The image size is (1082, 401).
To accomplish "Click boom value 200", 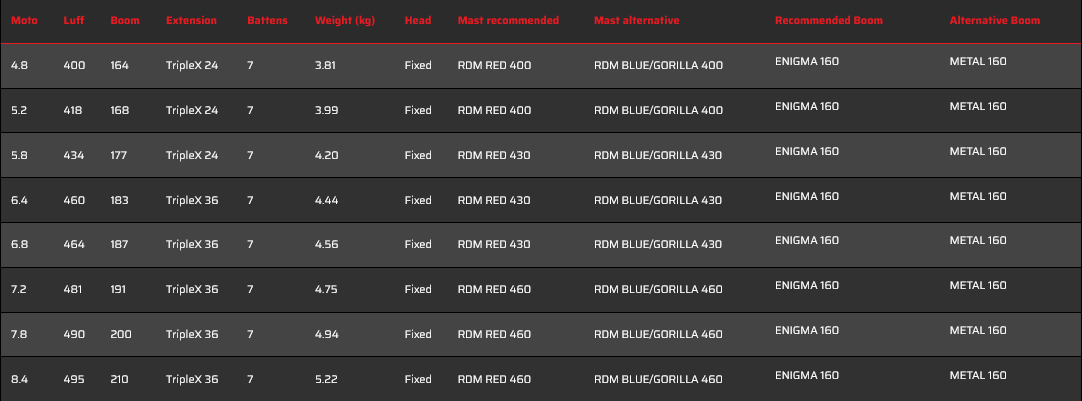I will pos(121,334).
